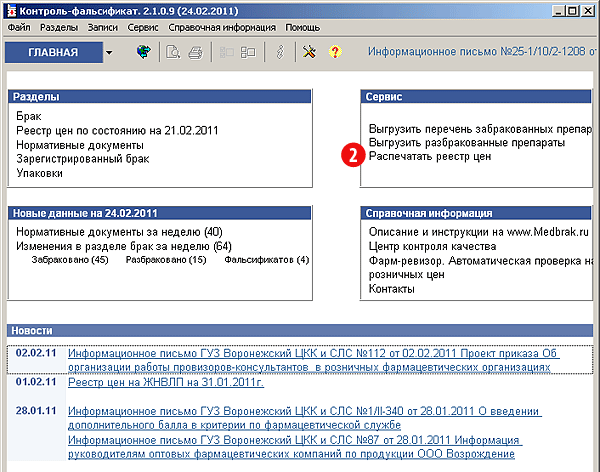This screenshot has height=472, width=600.
Task: Open the Помощь menu
Action: click(302, 28)
